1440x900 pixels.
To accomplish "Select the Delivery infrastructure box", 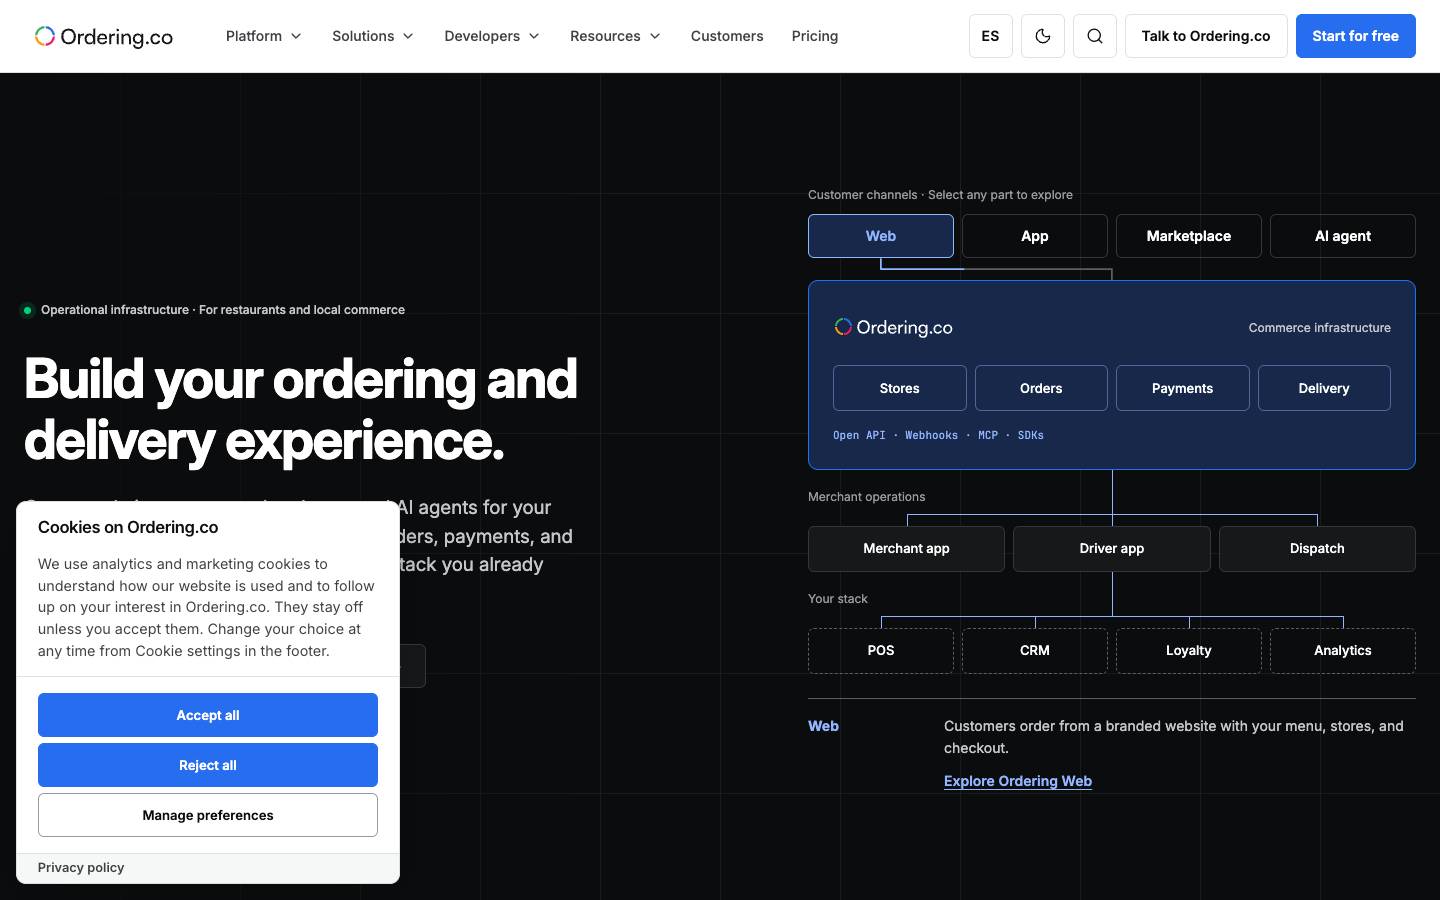I will [1324, 388].
